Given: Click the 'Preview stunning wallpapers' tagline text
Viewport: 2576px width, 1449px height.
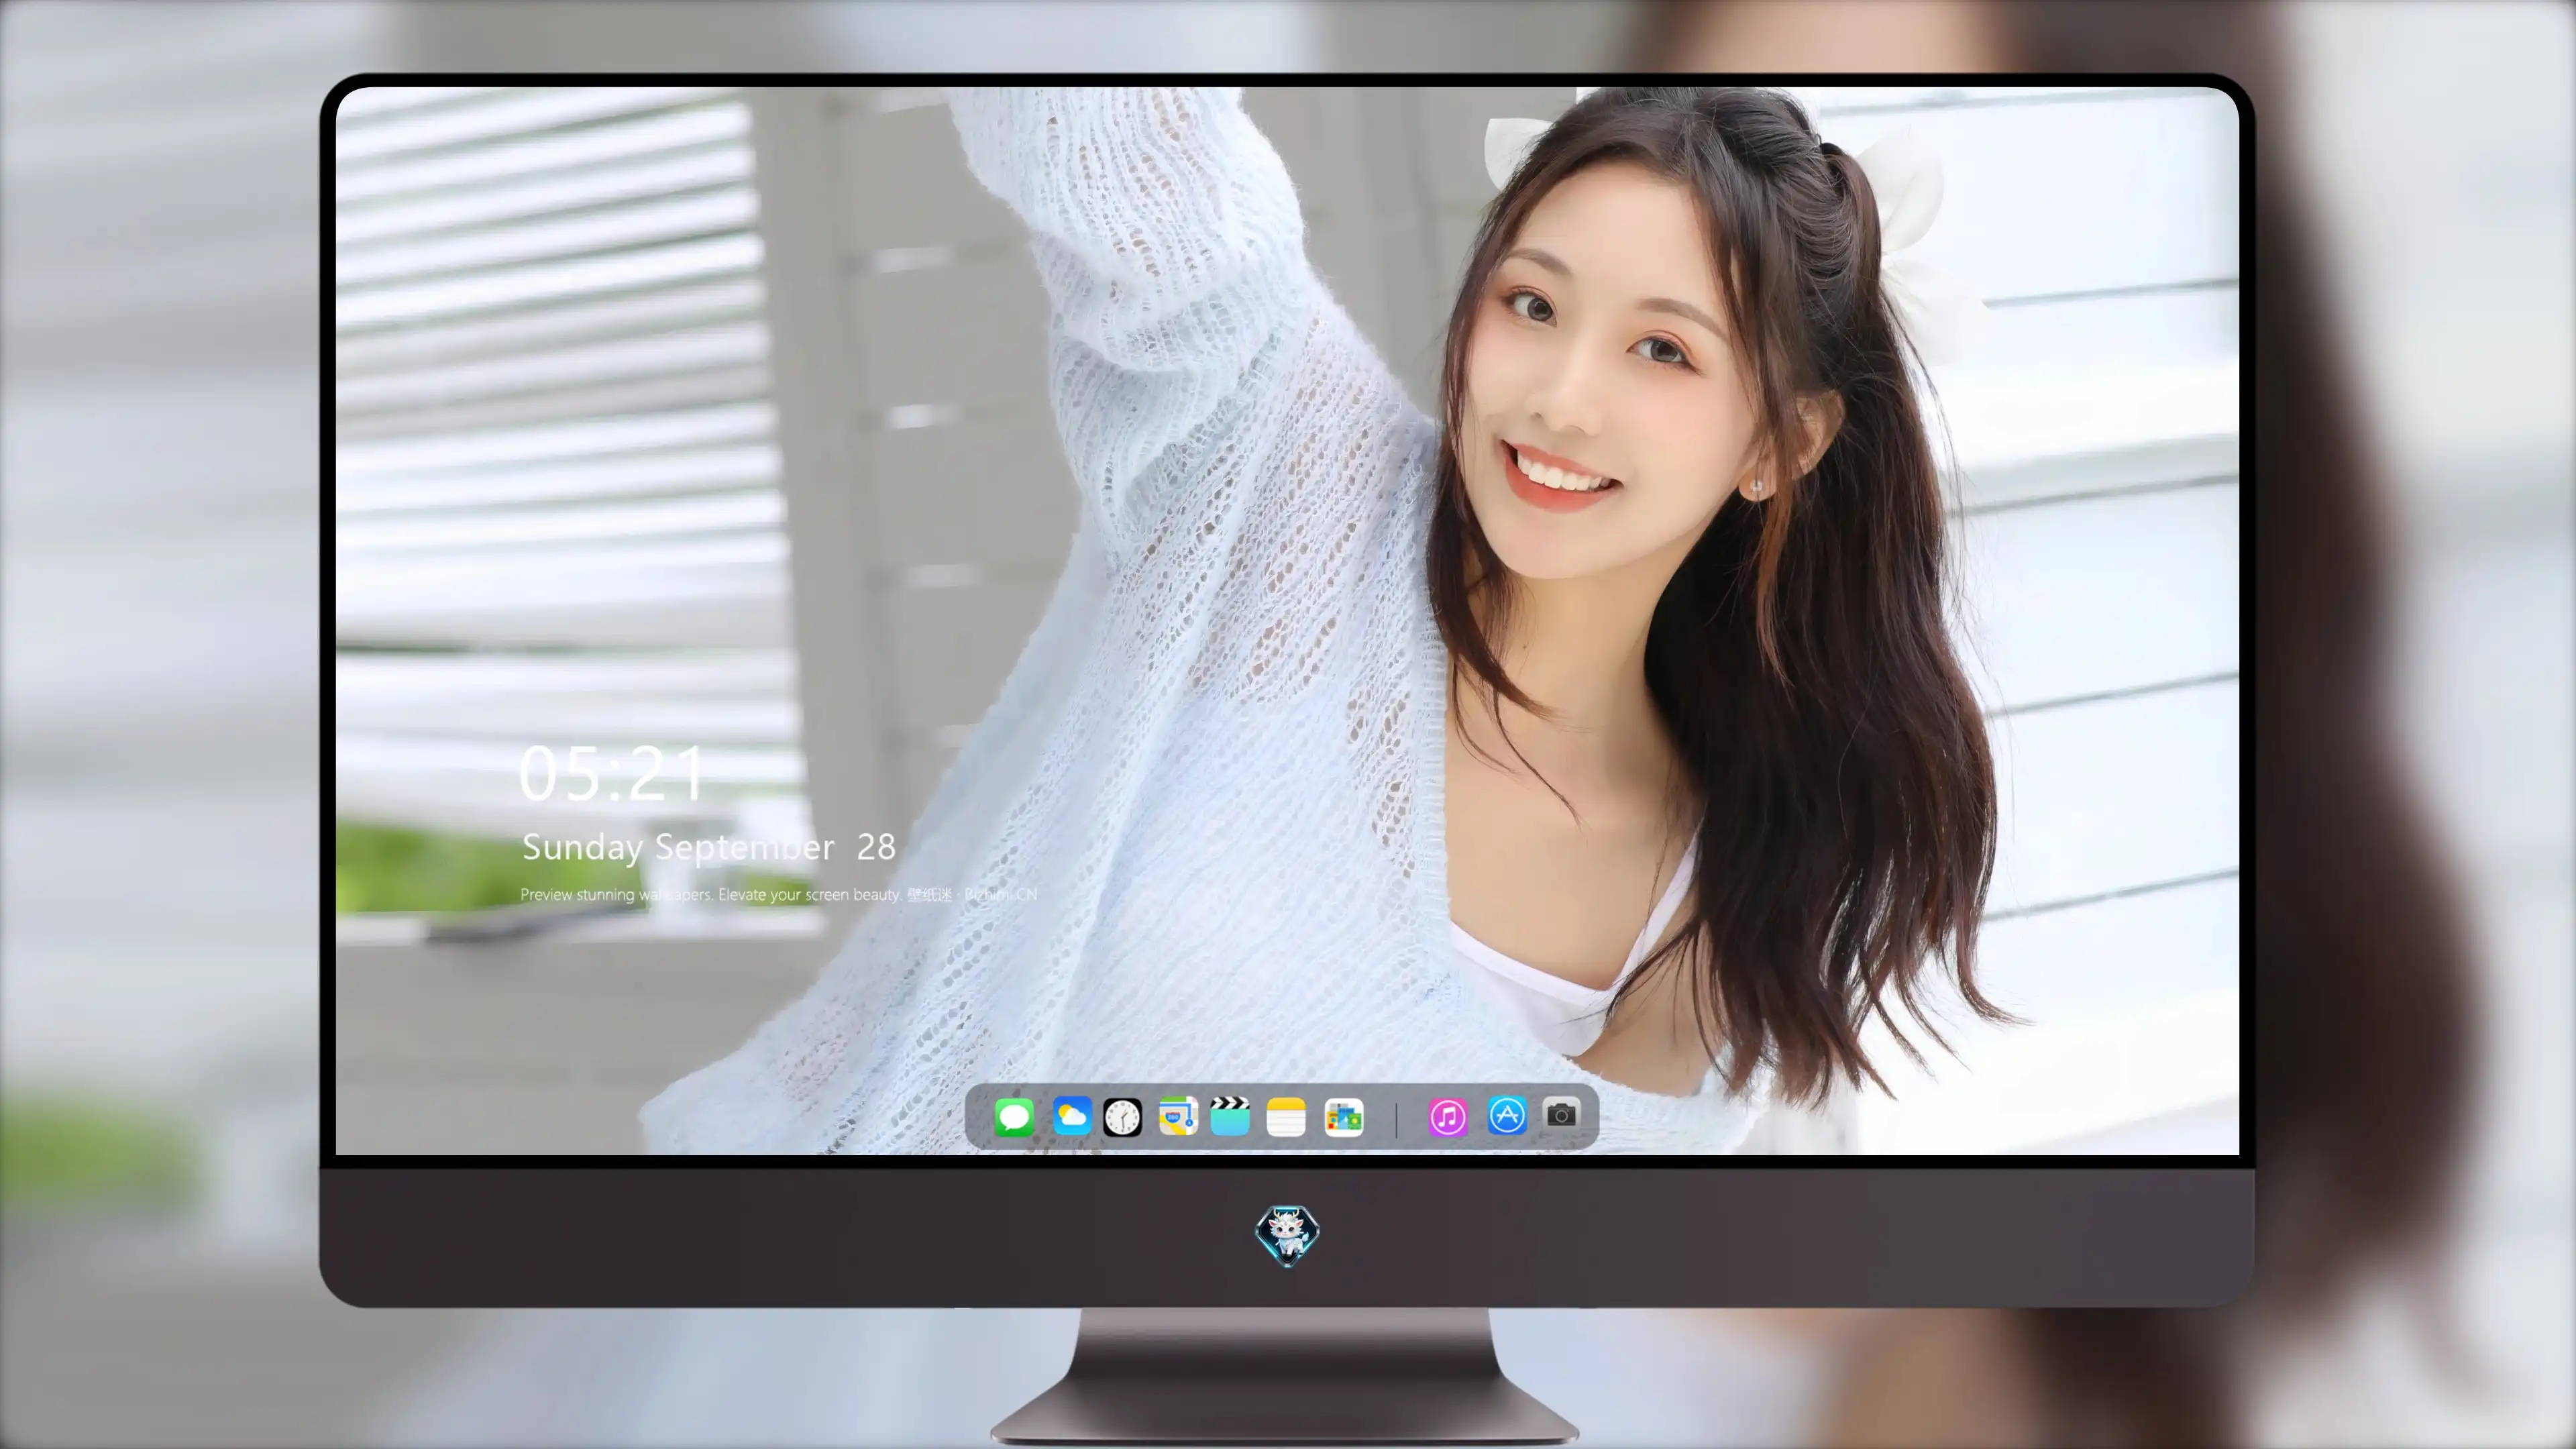Looking at the screenshot, I should [x=778, y=894].
